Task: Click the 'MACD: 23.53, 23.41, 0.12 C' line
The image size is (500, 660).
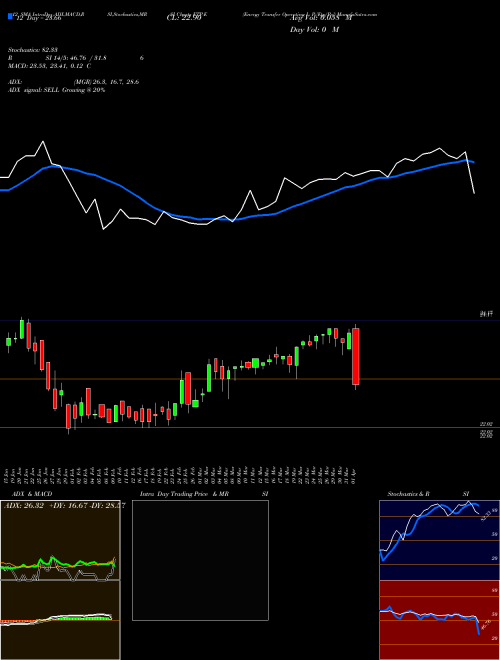Action: [50, 66]
